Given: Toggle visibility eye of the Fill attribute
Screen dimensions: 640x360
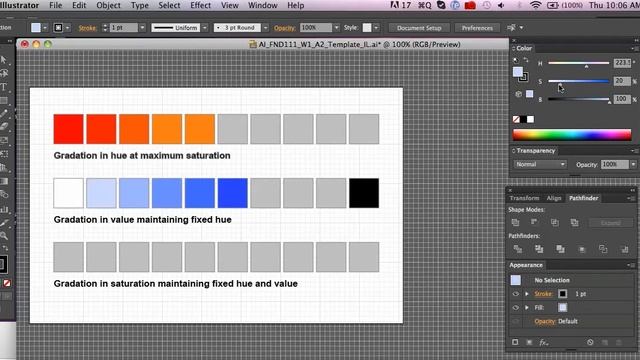Looking at the screenshot, I should pyautogui.click(x=516, y=307).
